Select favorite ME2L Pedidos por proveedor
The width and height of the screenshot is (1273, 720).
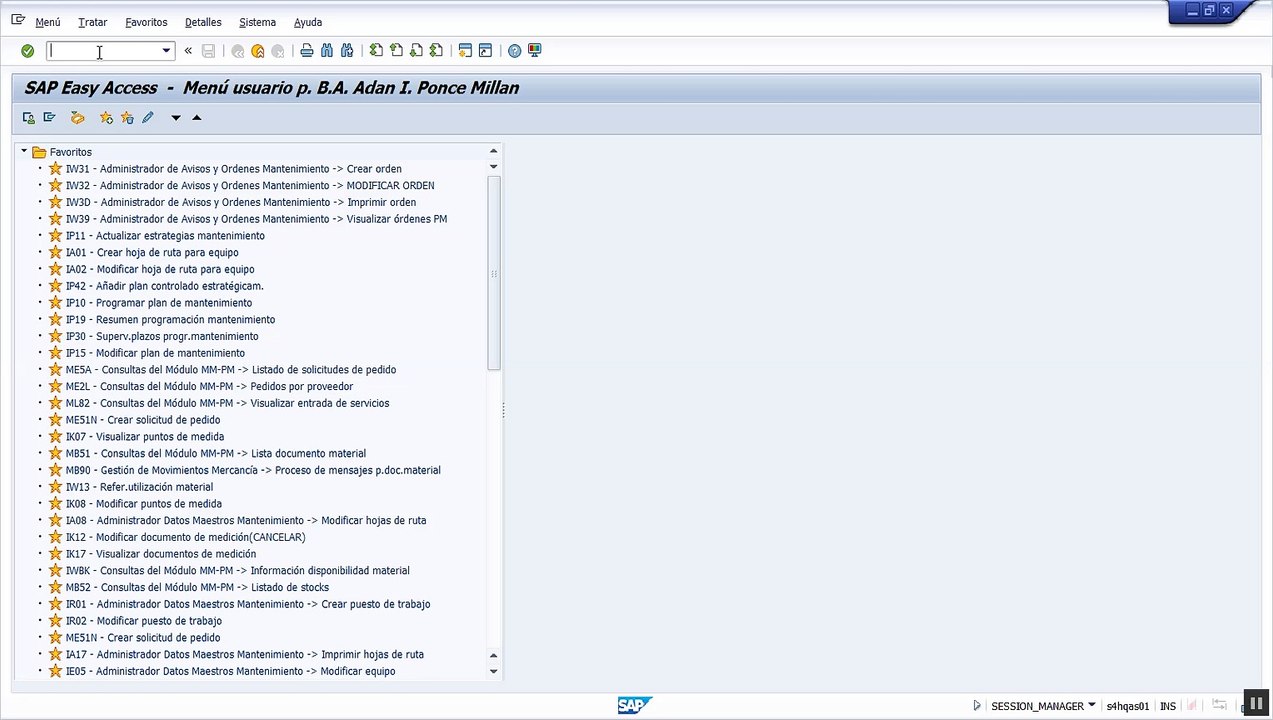click(x=209, y=387)
